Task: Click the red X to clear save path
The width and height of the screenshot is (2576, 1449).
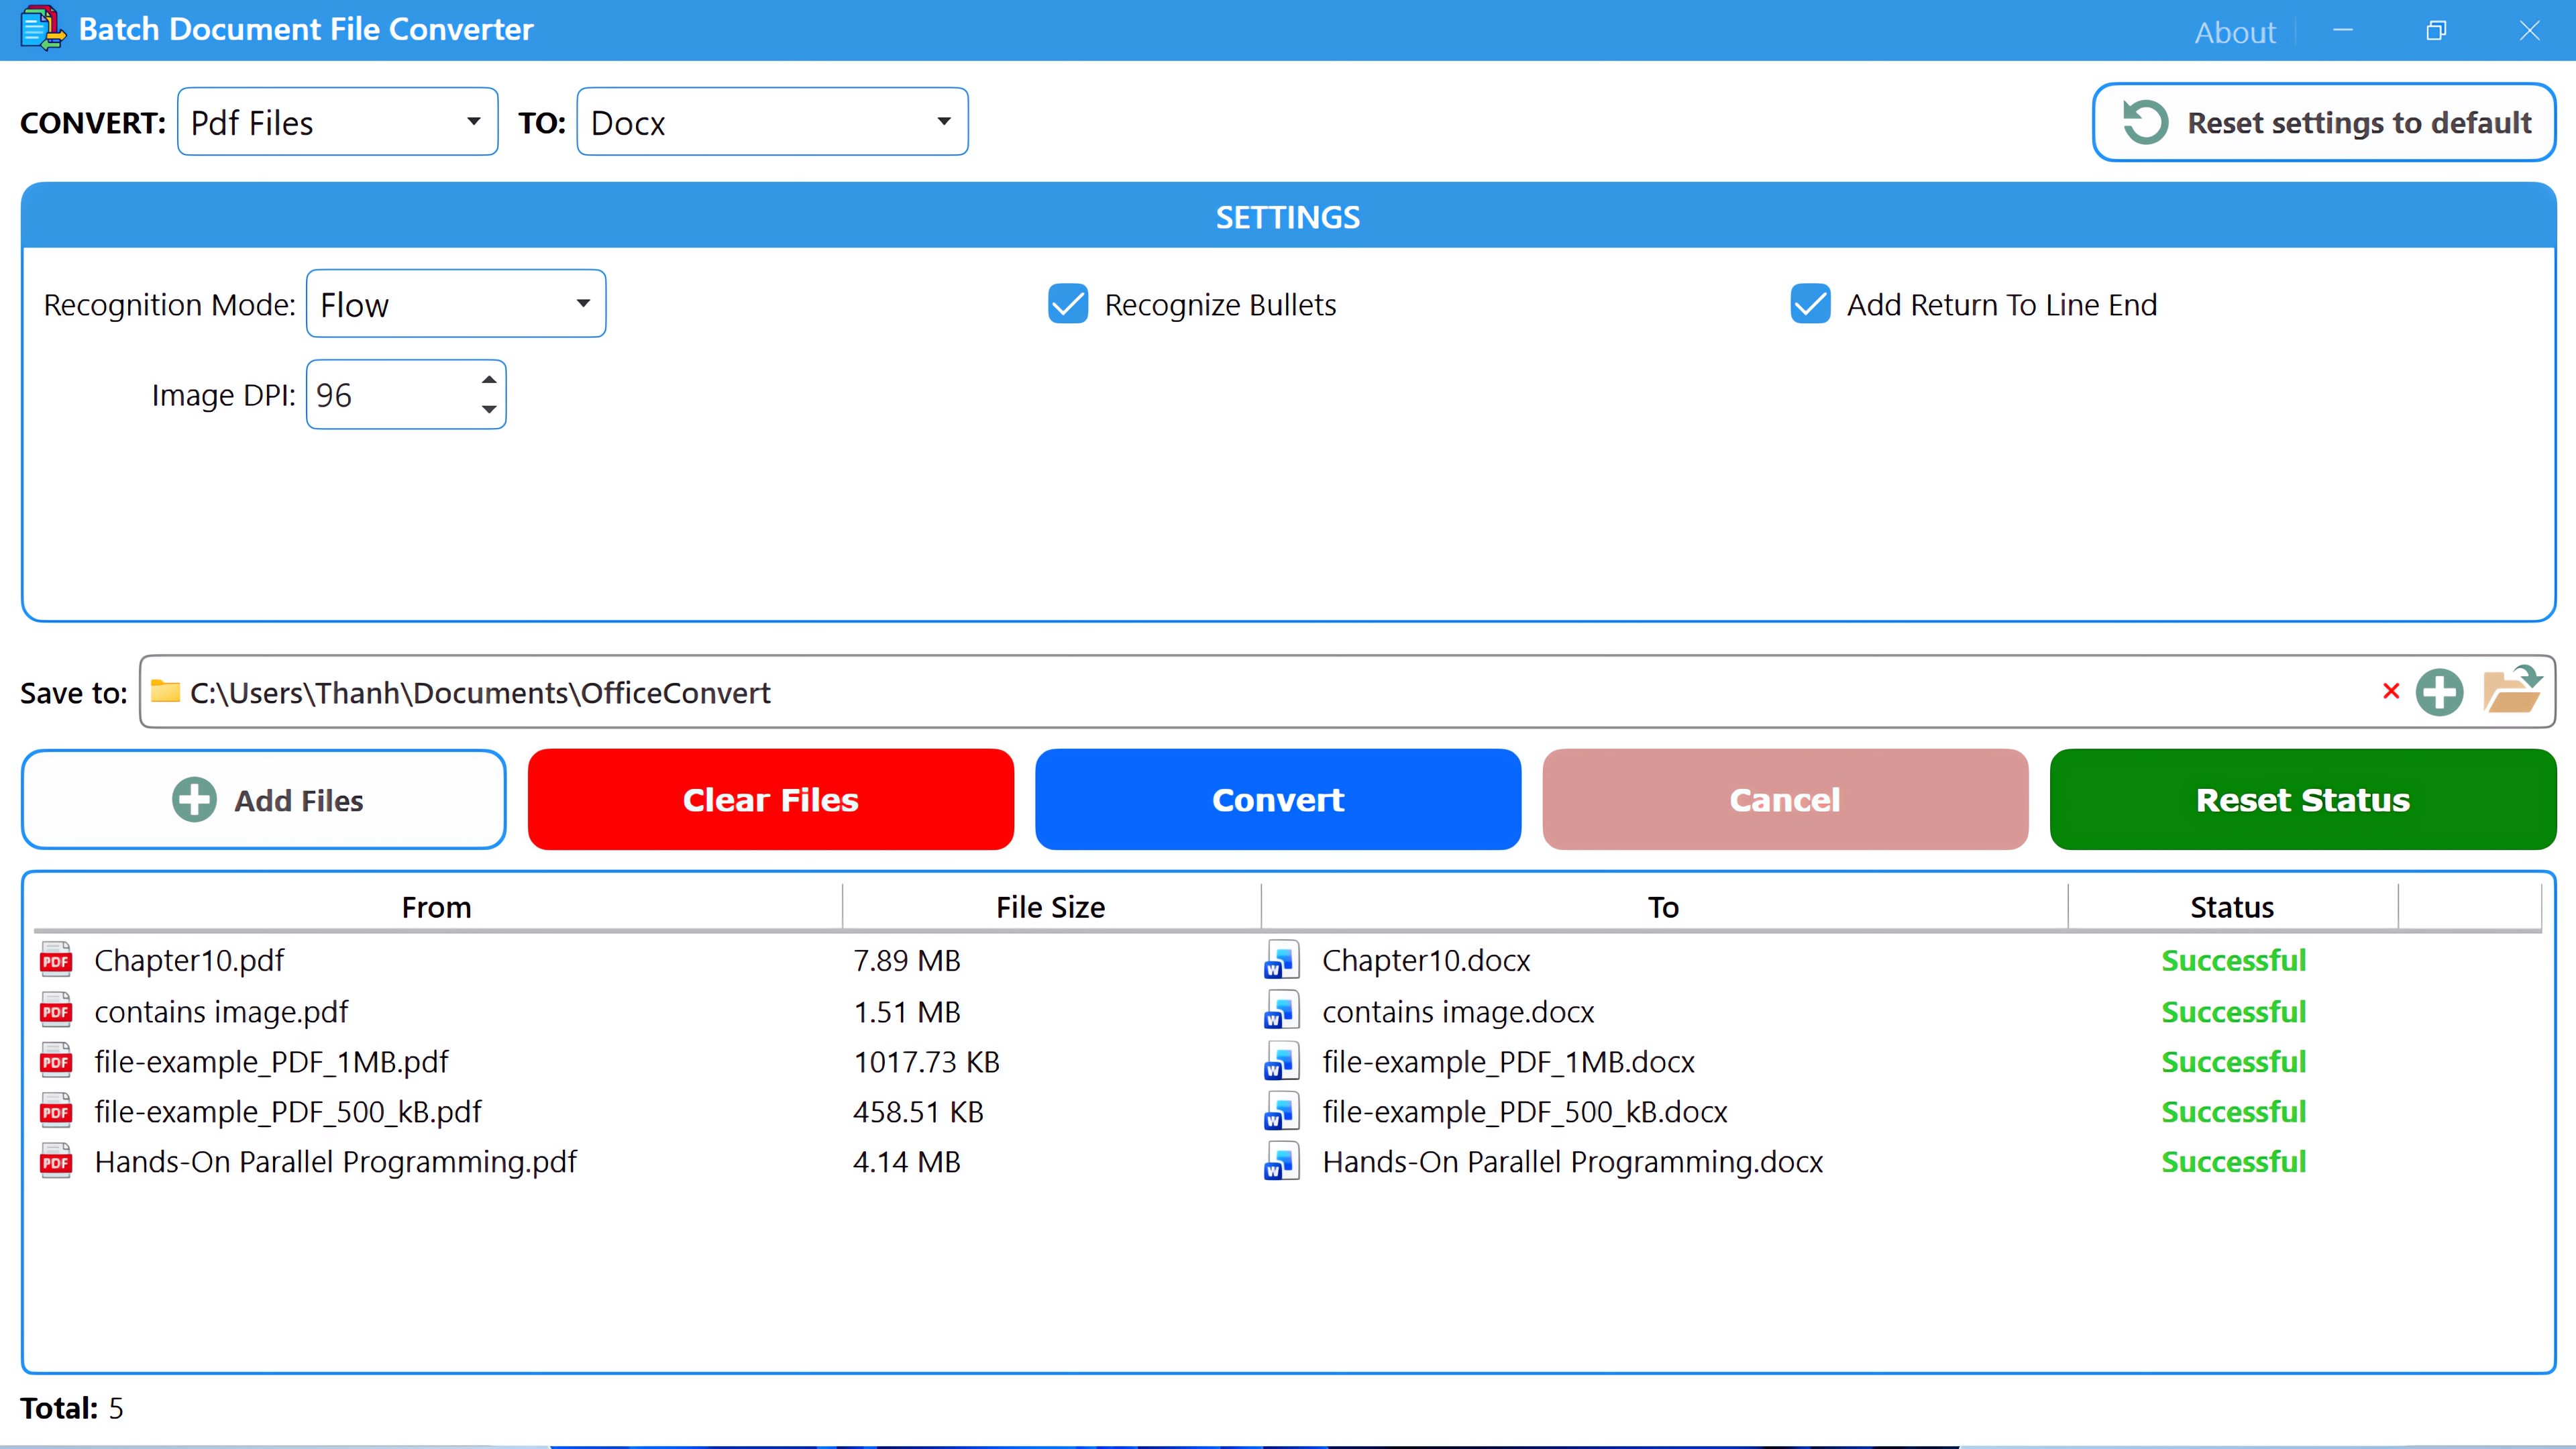Action: pos(2391,691)
